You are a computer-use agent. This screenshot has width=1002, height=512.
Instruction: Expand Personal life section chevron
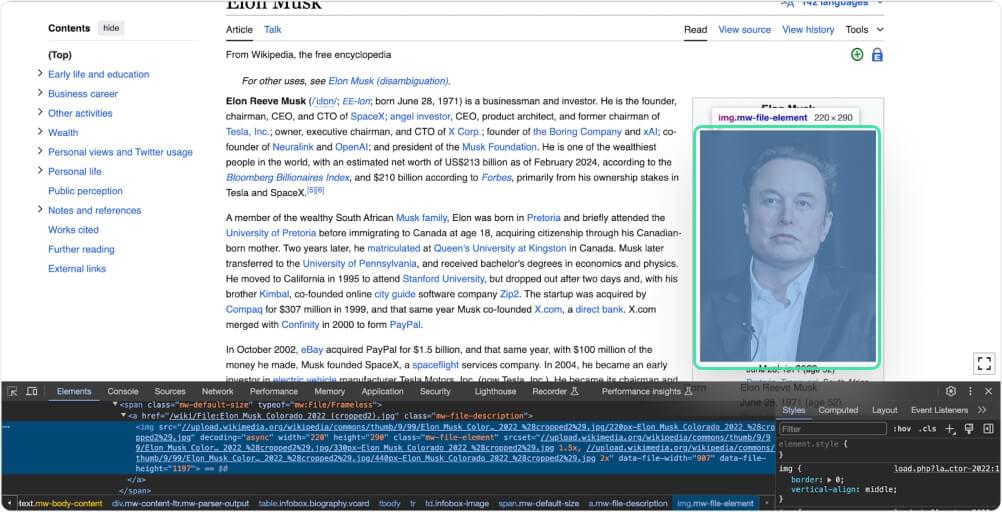click(40, 171)
